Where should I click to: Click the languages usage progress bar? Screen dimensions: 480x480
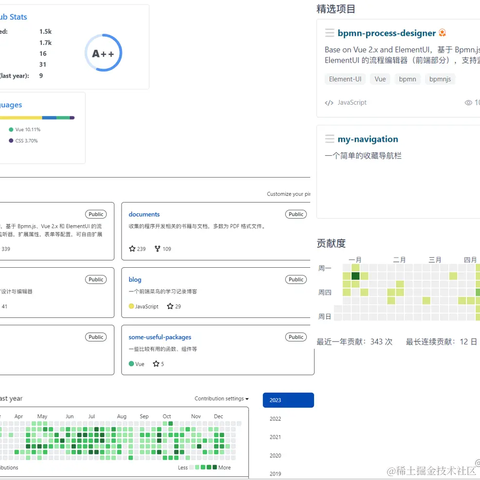[x=37, y=118]
